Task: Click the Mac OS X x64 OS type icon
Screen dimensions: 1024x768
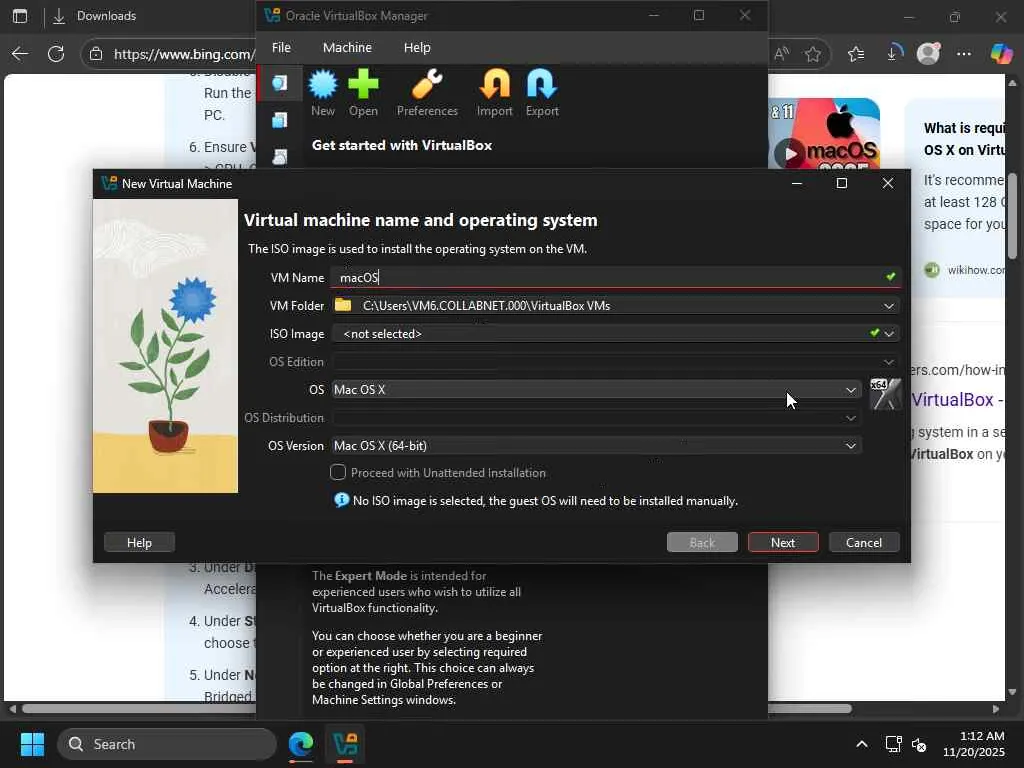Action: [x=886, y=394]
